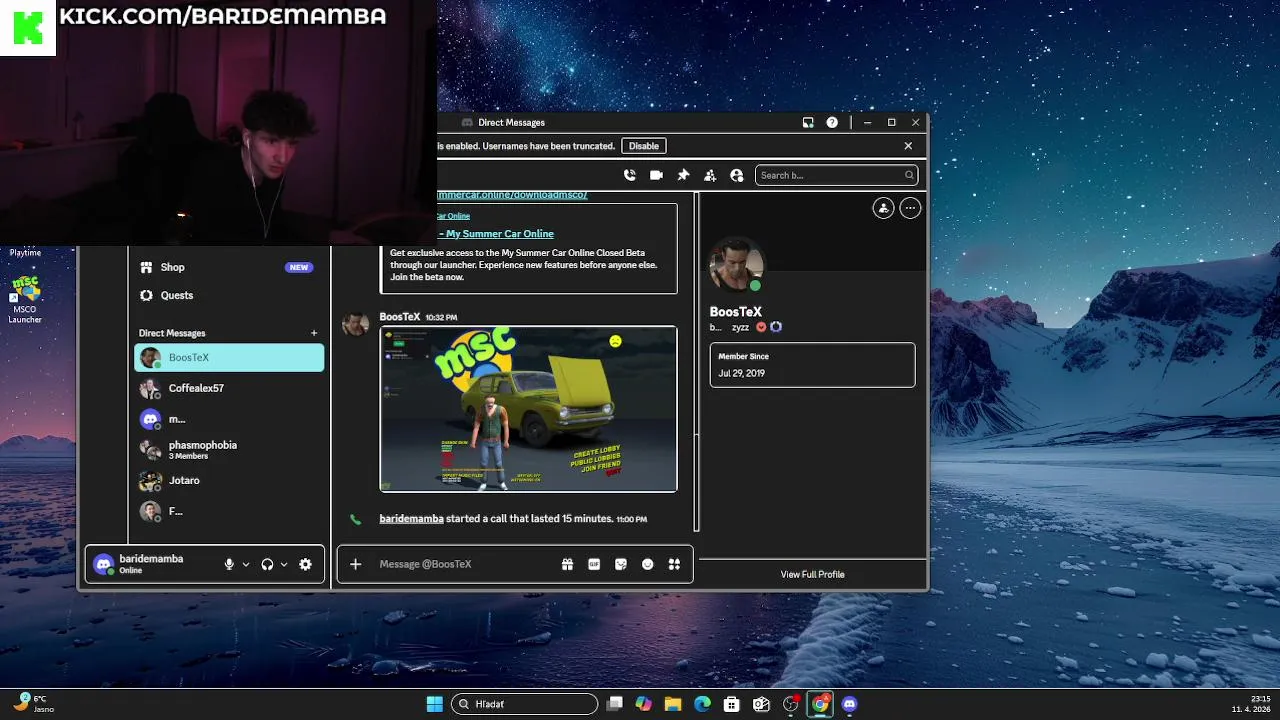Open Chrome from the taskbar
Viewport: 1280px width, 720px height.
pyautogui.click(x=820, y=704)
